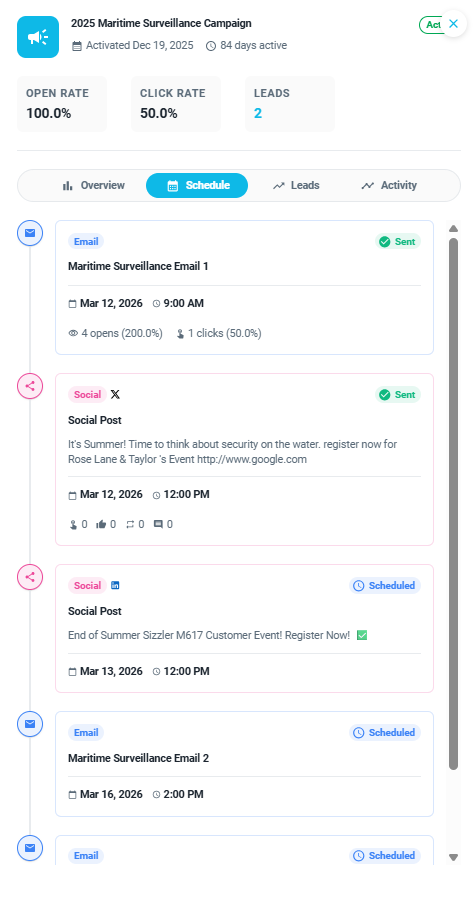Click the X platform icon on social post
Image resolution: width=475 pixels, height=900 pixels.
115,394
